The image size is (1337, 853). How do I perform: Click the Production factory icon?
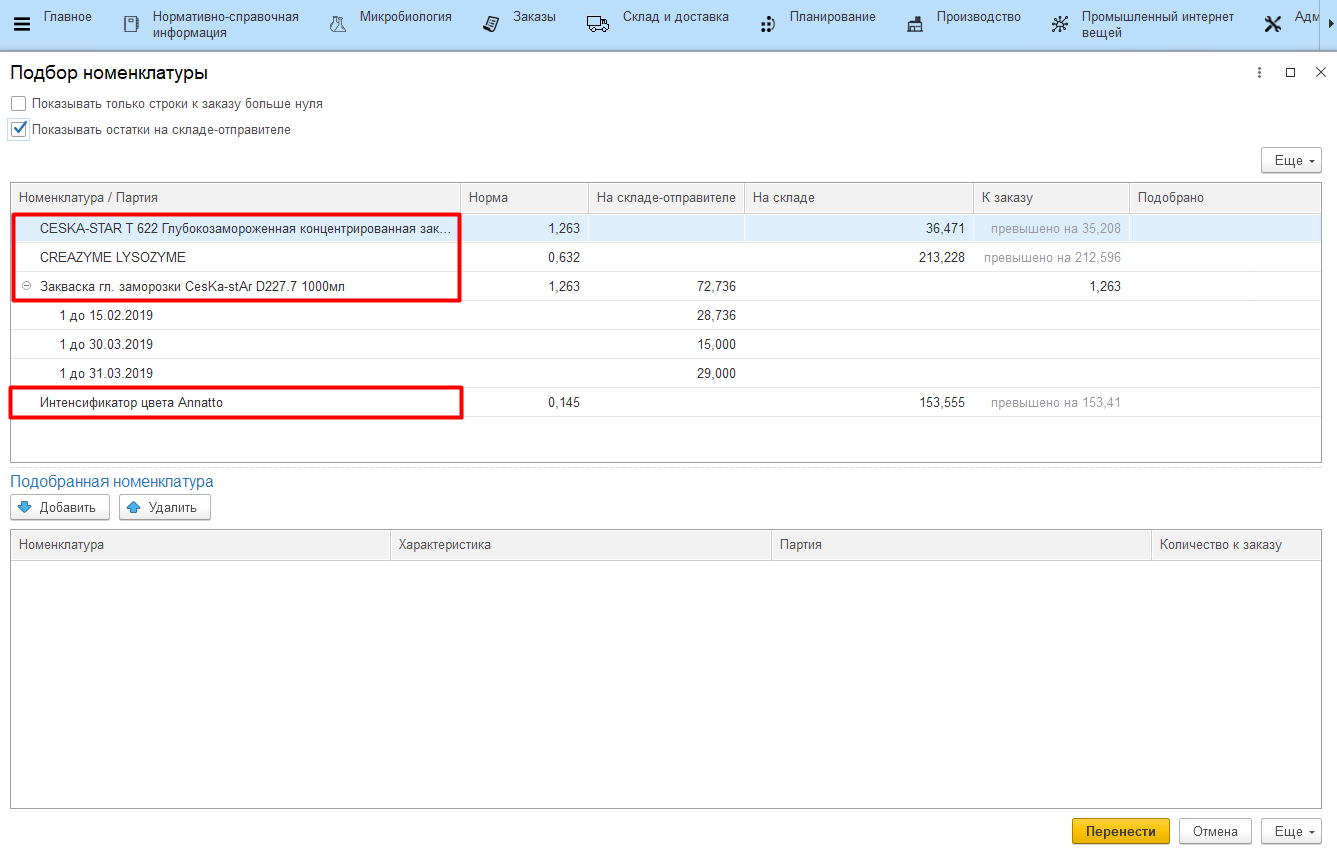915,24
